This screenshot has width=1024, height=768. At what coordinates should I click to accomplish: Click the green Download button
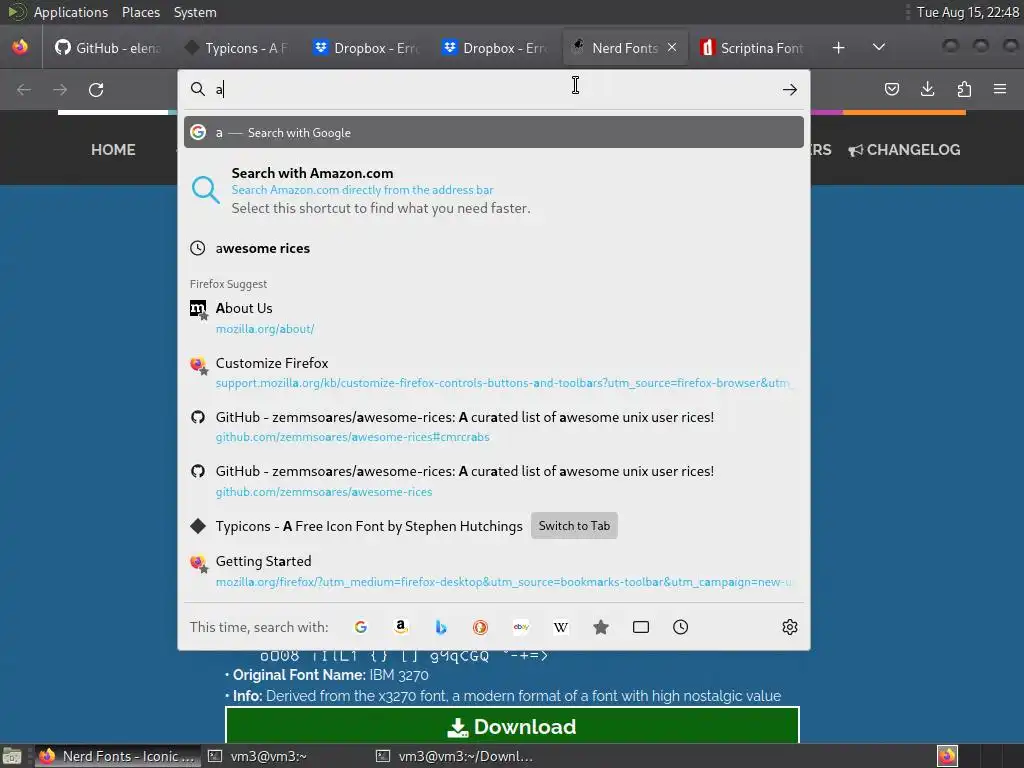coord(512,726)
